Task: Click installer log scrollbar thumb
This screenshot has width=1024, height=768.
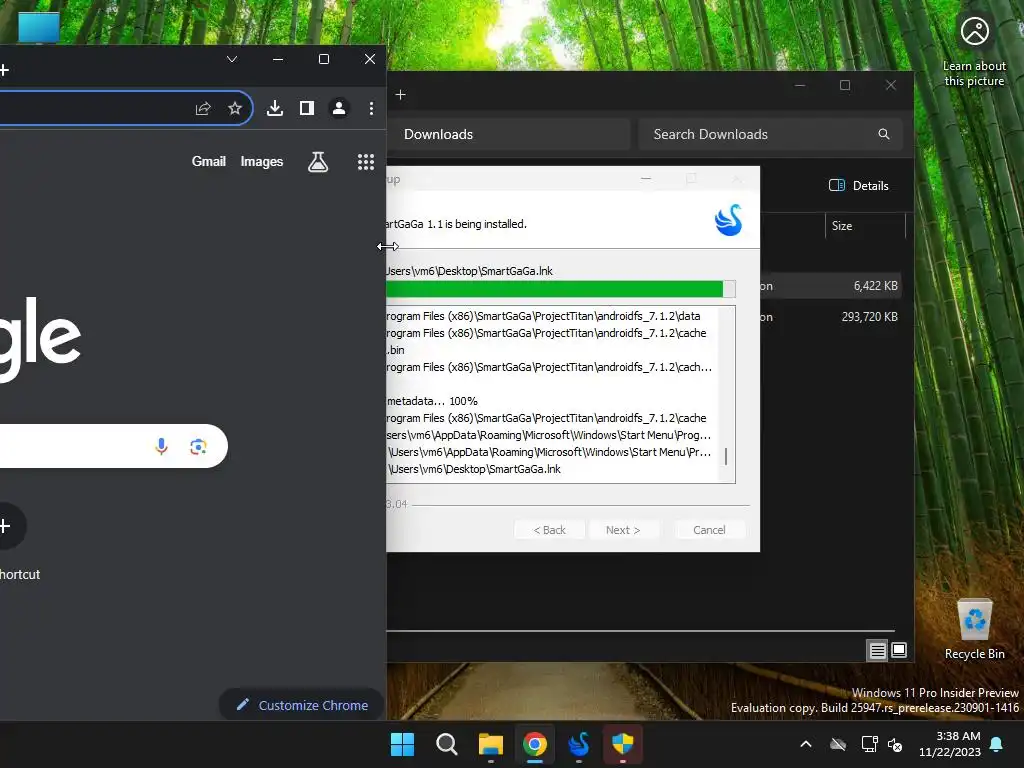Action: click(x=726, y=456)
